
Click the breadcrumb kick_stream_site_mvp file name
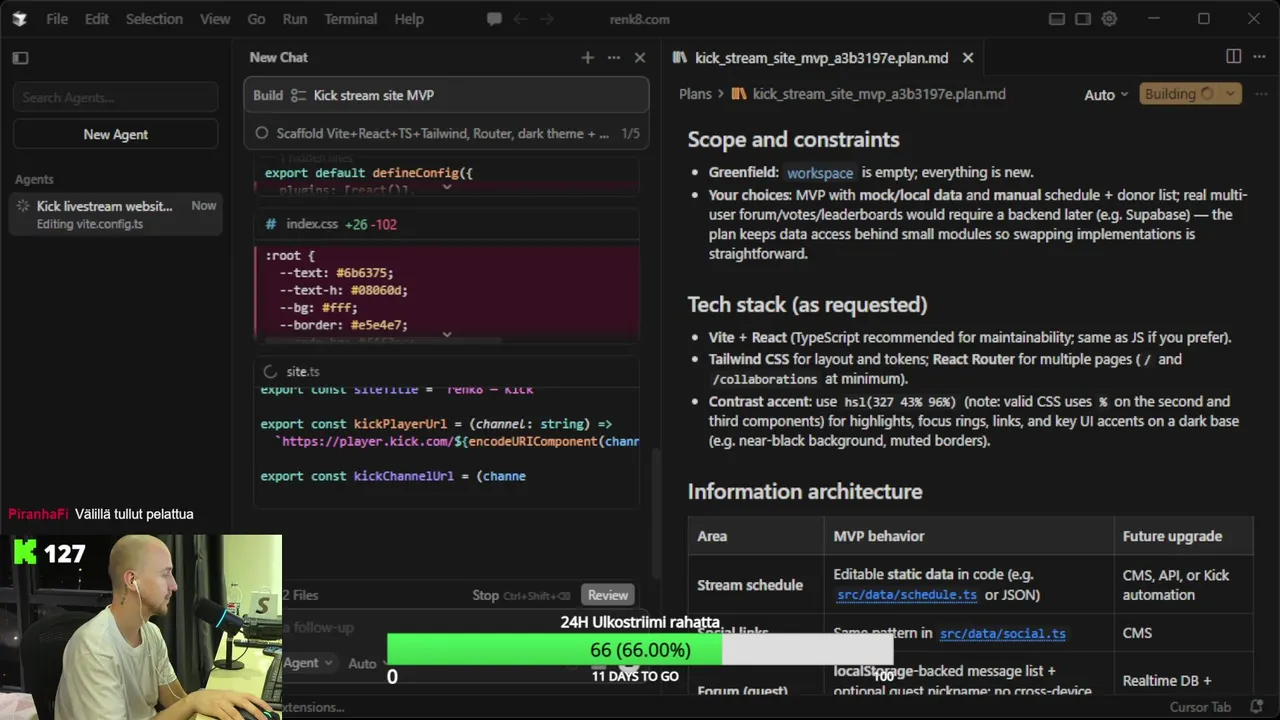click(x=879, y=94)
